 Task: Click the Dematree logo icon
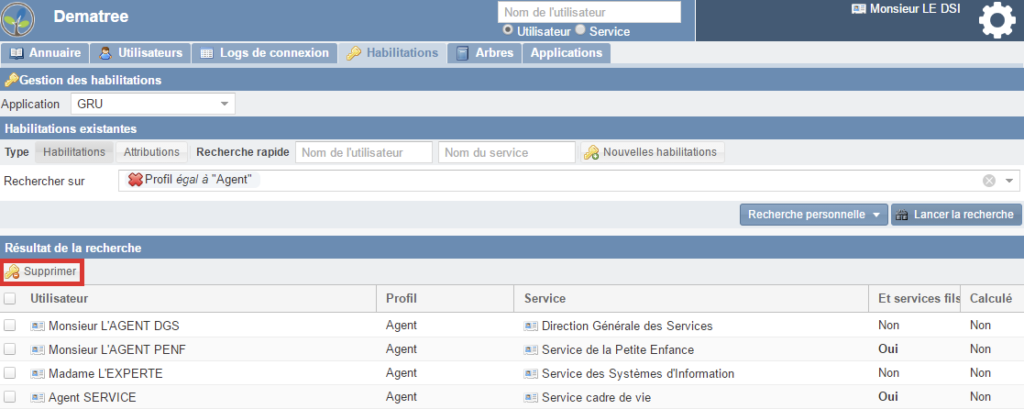[x=18, y=19]
